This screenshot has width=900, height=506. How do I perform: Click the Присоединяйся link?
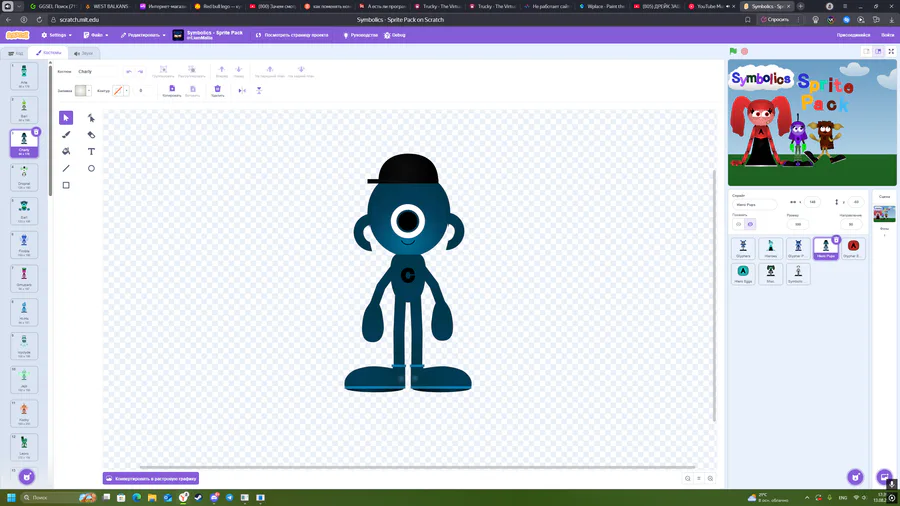point(853,35)
